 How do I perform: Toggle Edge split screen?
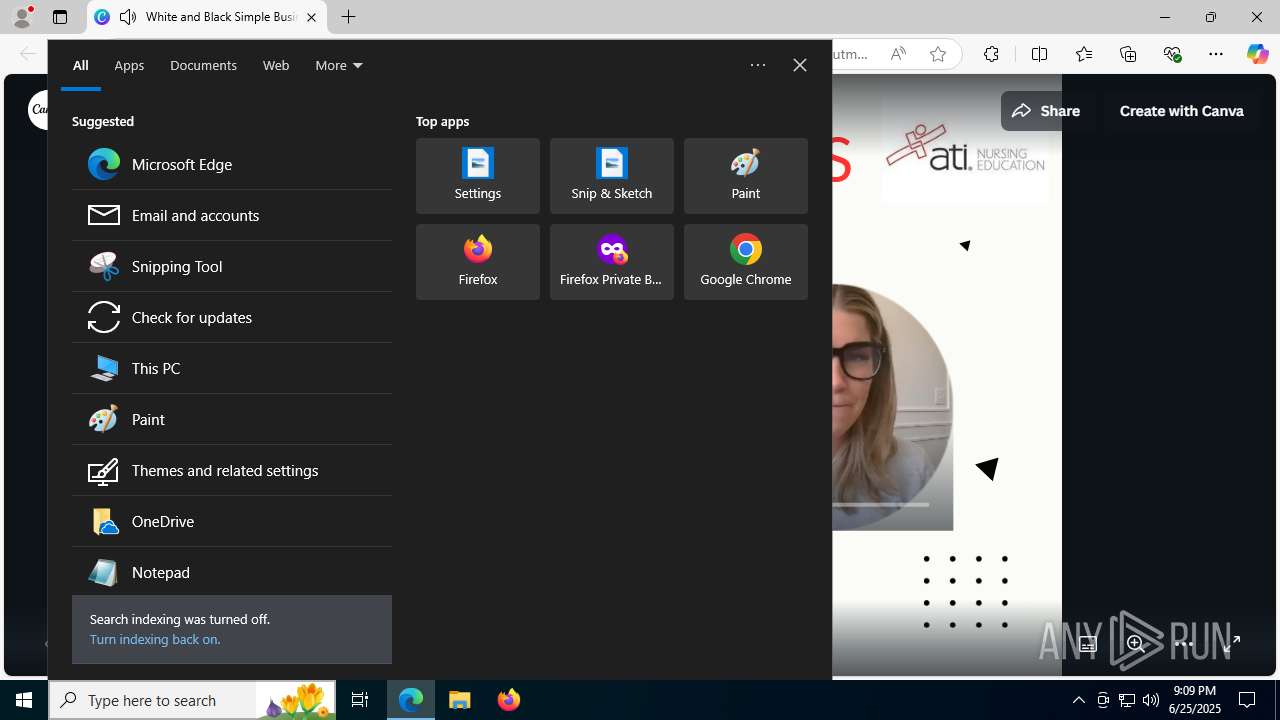[x=1039, y=54]
